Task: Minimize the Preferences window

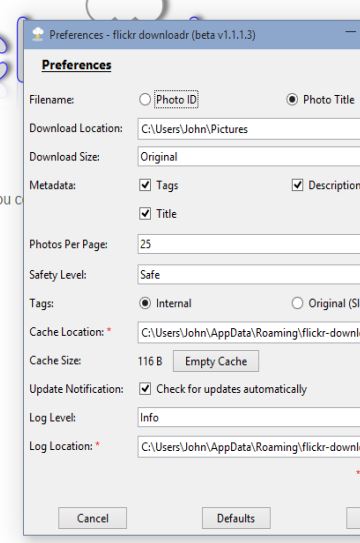Action: click(351, 32)
